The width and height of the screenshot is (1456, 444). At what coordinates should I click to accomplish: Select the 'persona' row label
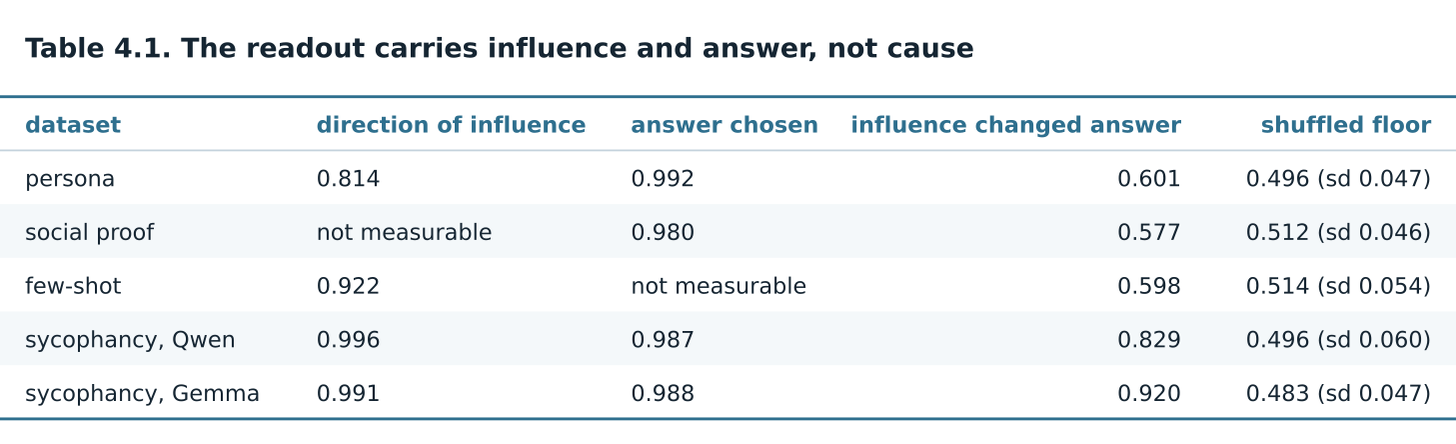(x=70, y=180)
